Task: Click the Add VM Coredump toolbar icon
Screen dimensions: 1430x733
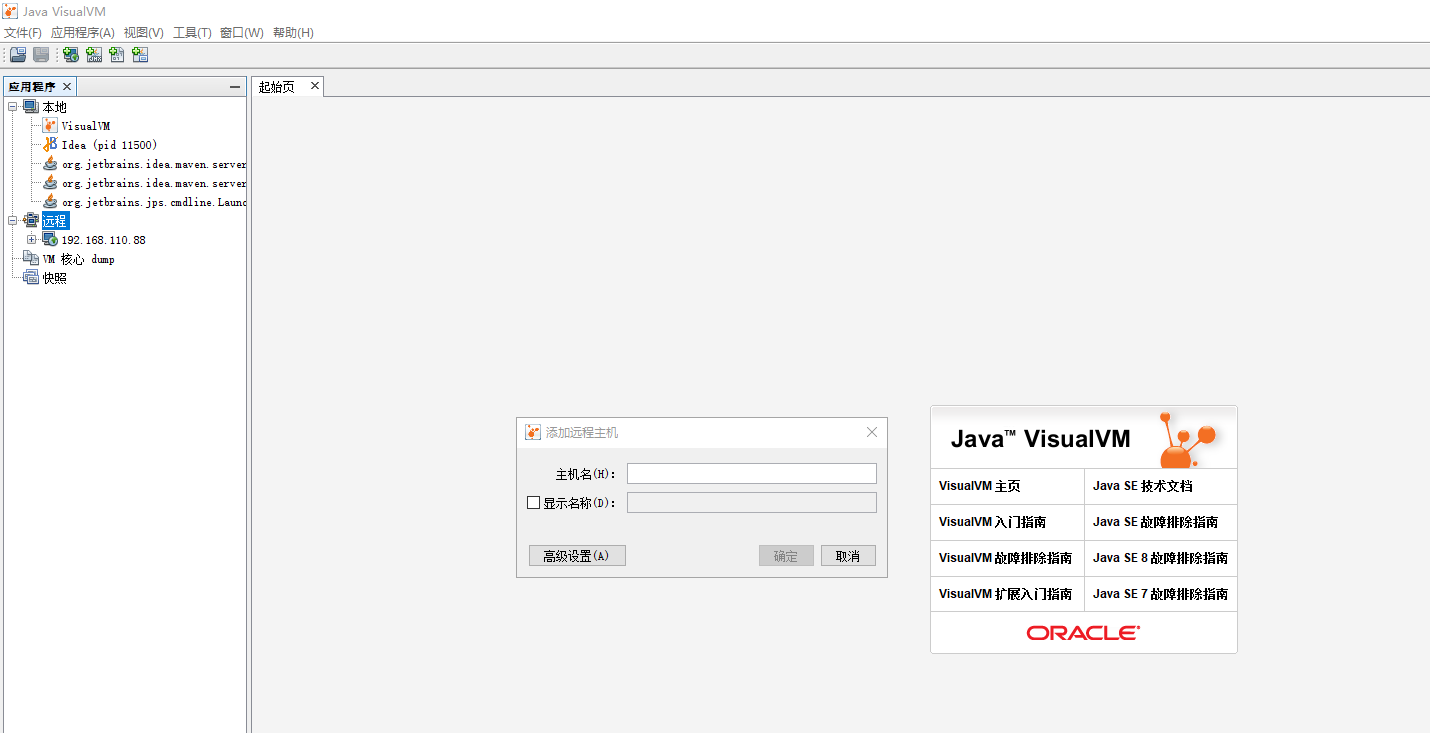Action: (117, 55)
